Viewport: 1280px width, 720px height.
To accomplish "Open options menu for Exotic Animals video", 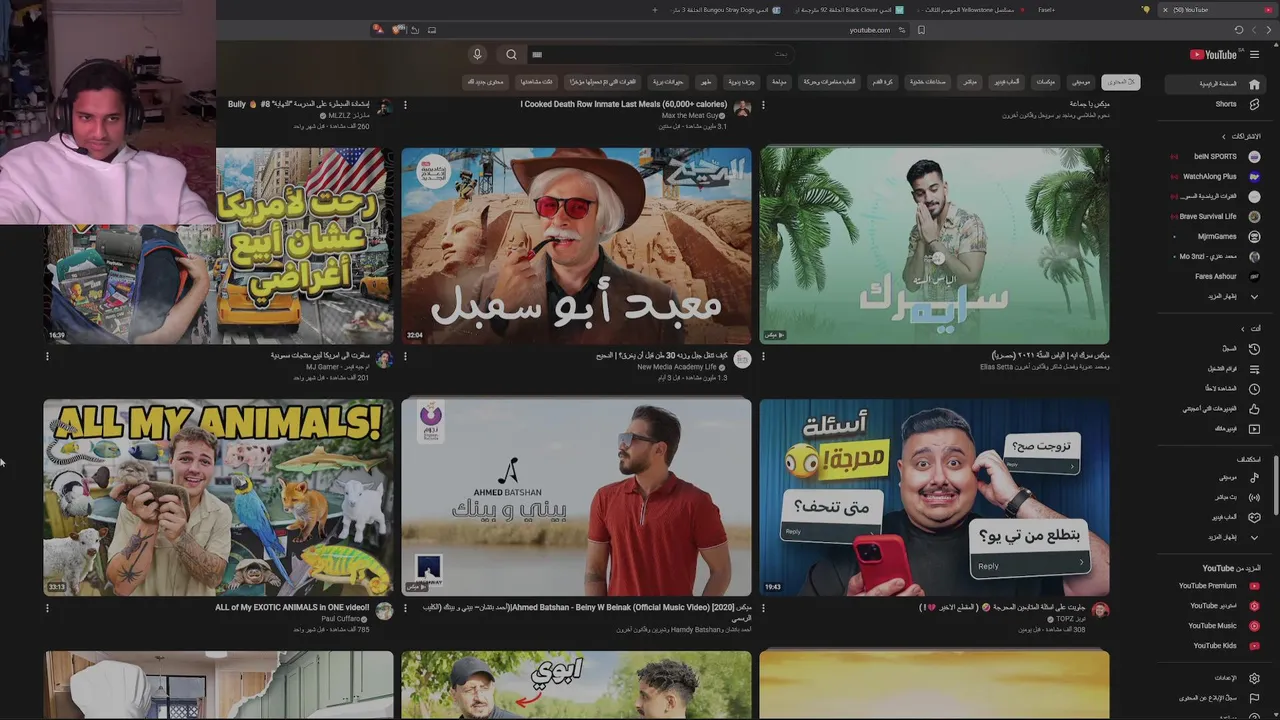I will pos(47,608).
